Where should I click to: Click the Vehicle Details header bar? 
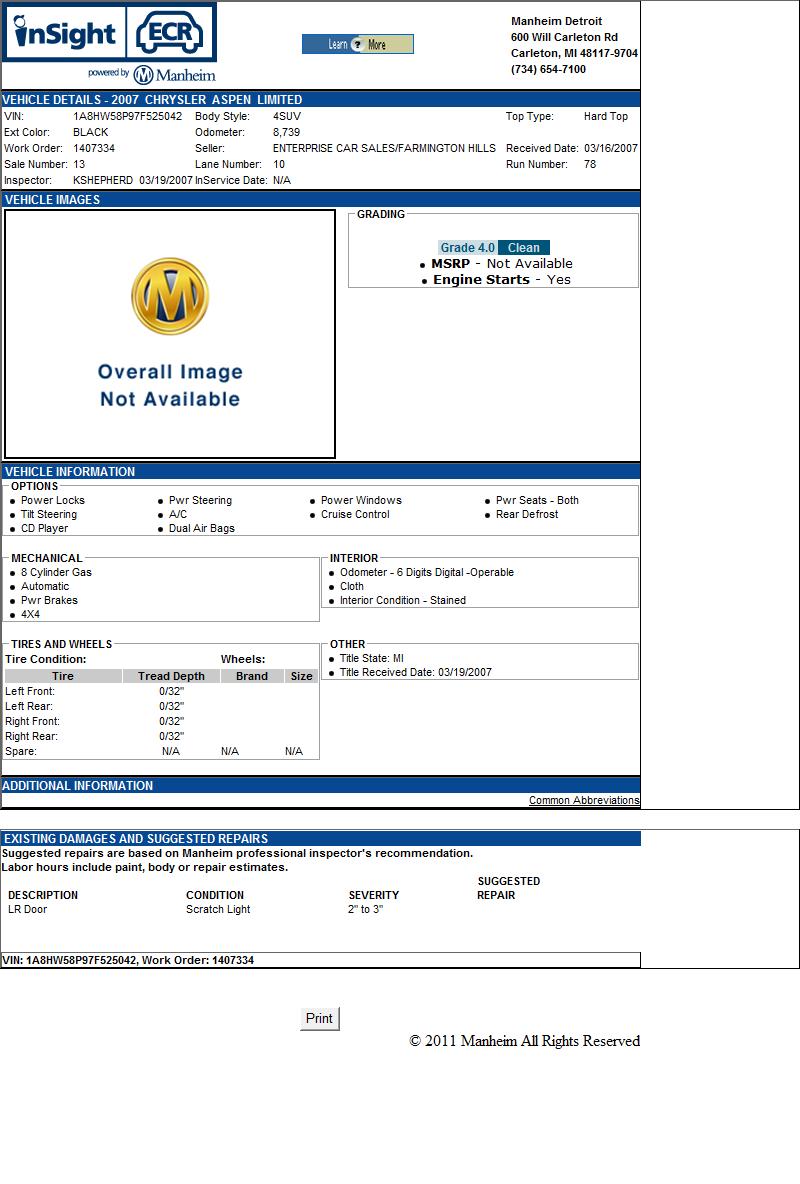(321, 100)
